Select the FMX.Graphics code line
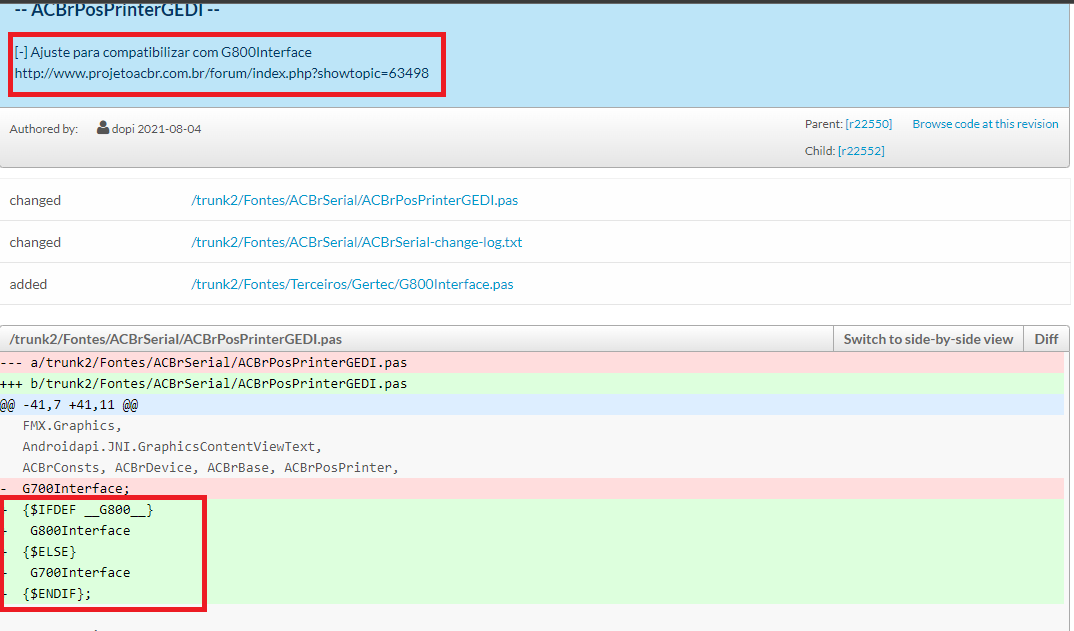 point(532,425)
